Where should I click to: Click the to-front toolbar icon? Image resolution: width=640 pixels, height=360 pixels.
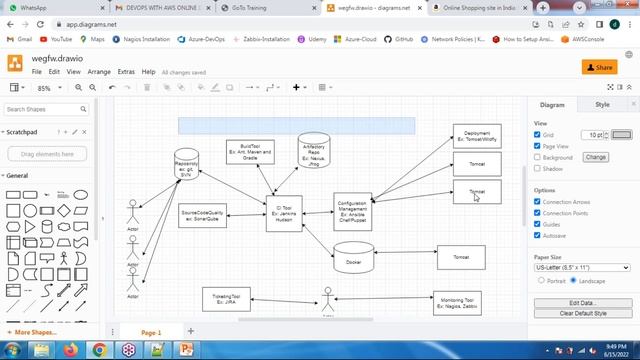pyautogui.click(x=167, y=87)
